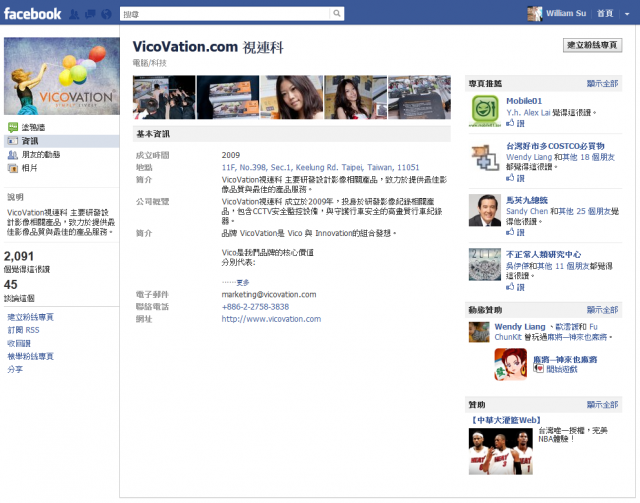This screenshot has height=503, width=640.
Task: Click the address link 11F, No.398 Keelung Rd
Action: click(320, 167)
